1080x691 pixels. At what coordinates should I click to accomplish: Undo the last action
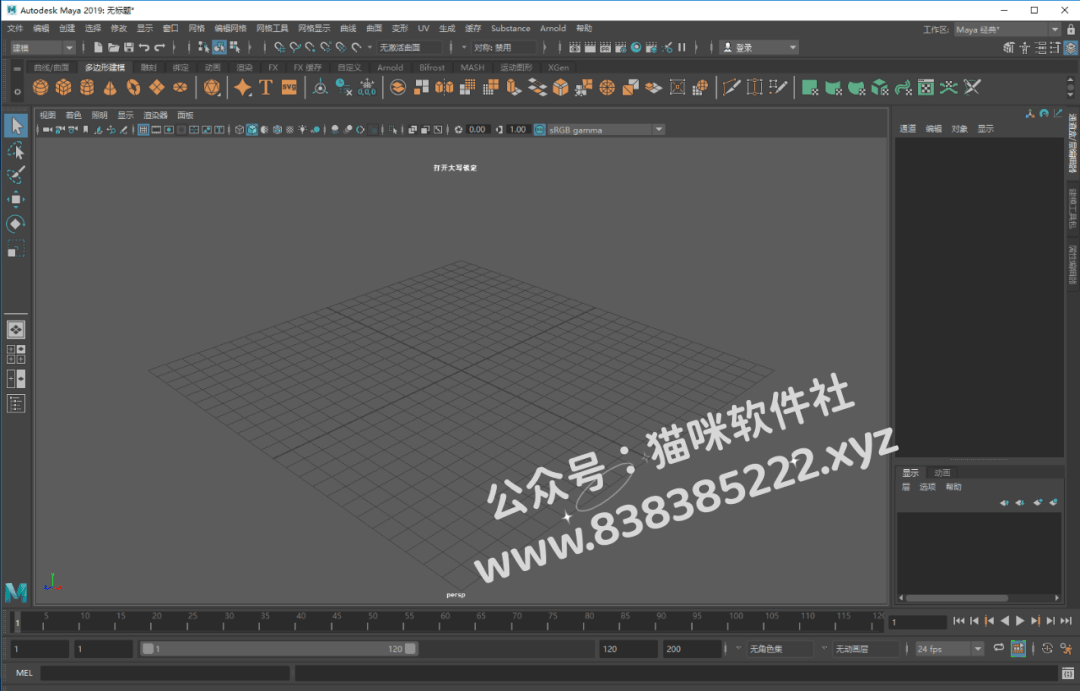click(144, 47)
